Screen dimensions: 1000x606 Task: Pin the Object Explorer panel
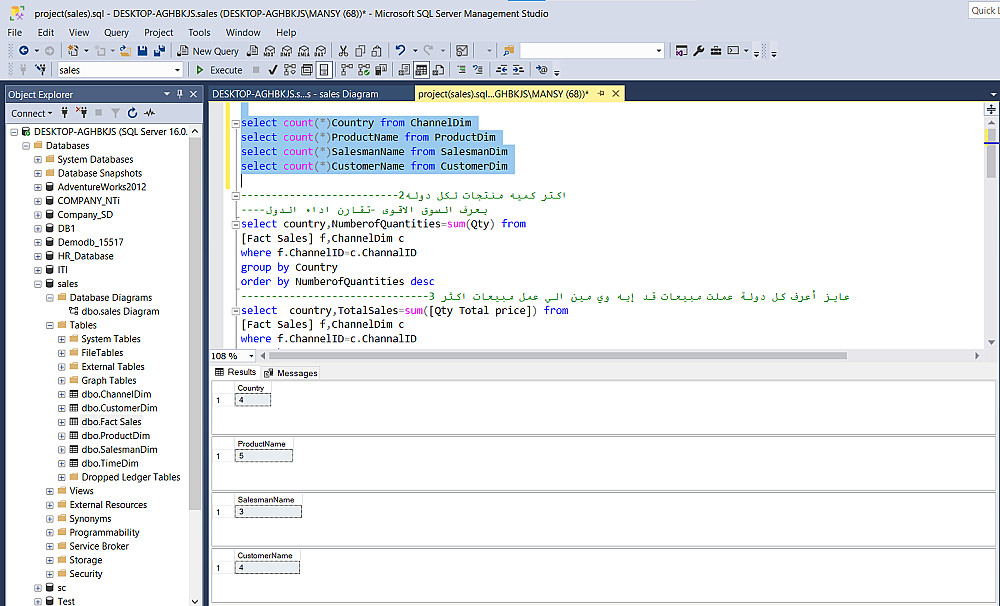pyautogui.click(x=180, y=94)
